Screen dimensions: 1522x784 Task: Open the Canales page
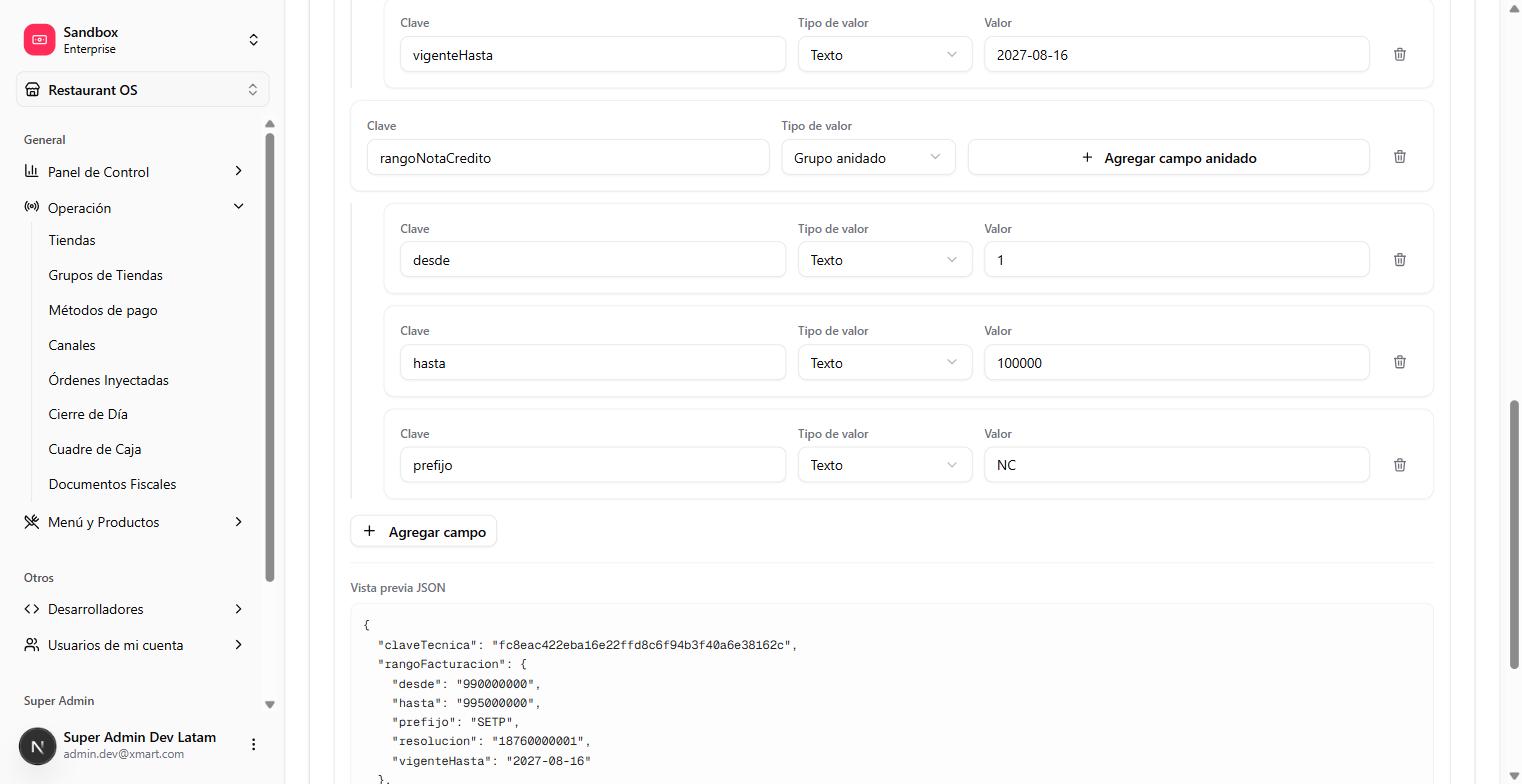(72, 345)
